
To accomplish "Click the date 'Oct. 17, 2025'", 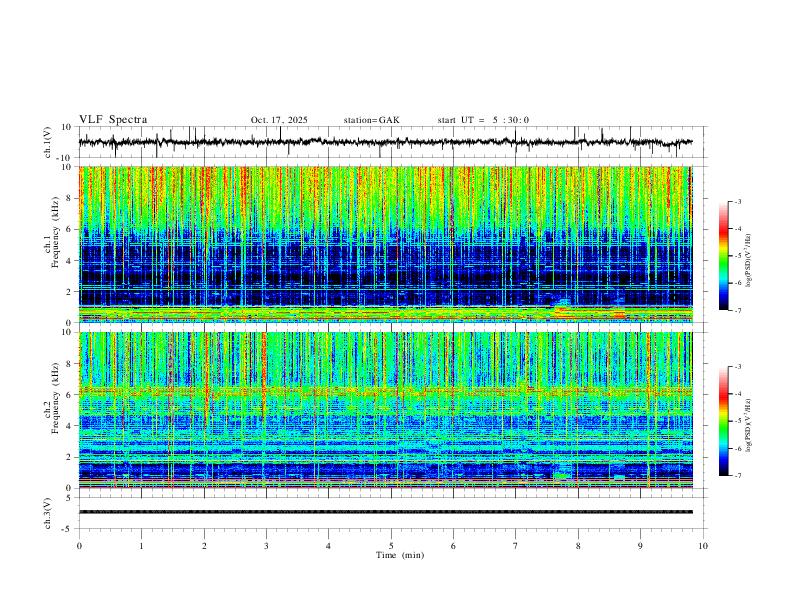I will point(279,120).
